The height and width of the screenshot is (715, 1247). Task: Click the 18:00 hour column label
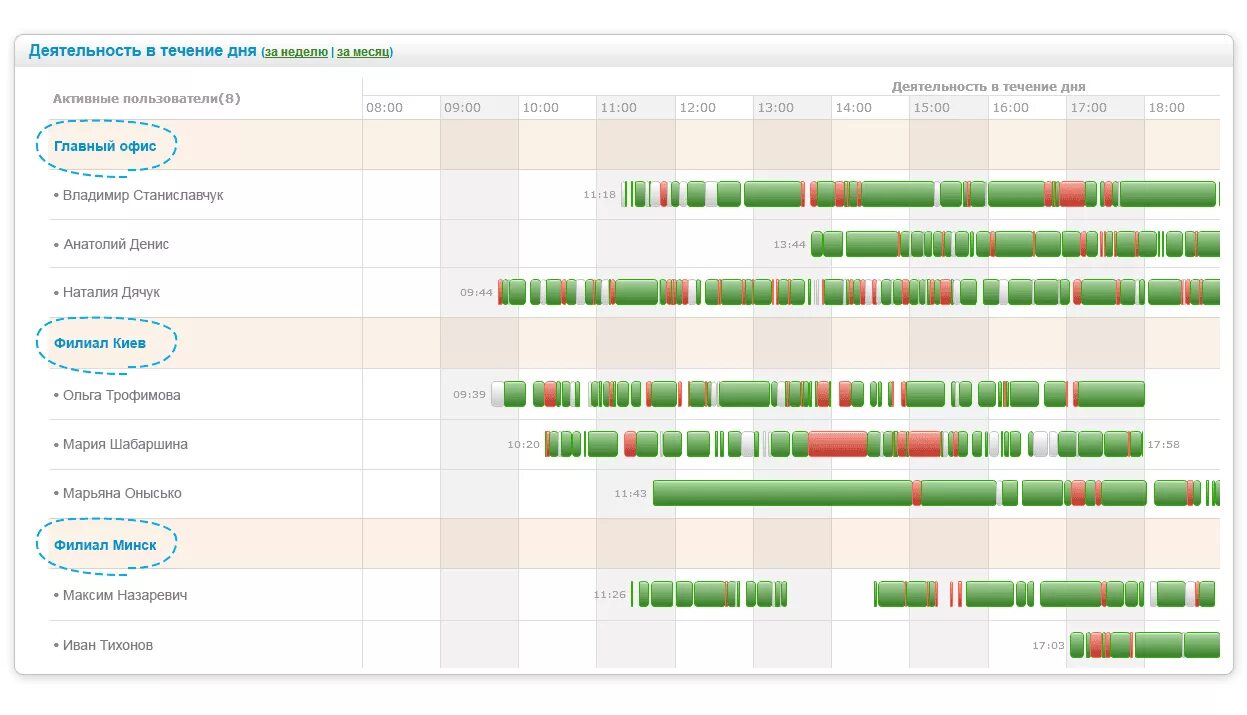click(x=1167, y=108)
